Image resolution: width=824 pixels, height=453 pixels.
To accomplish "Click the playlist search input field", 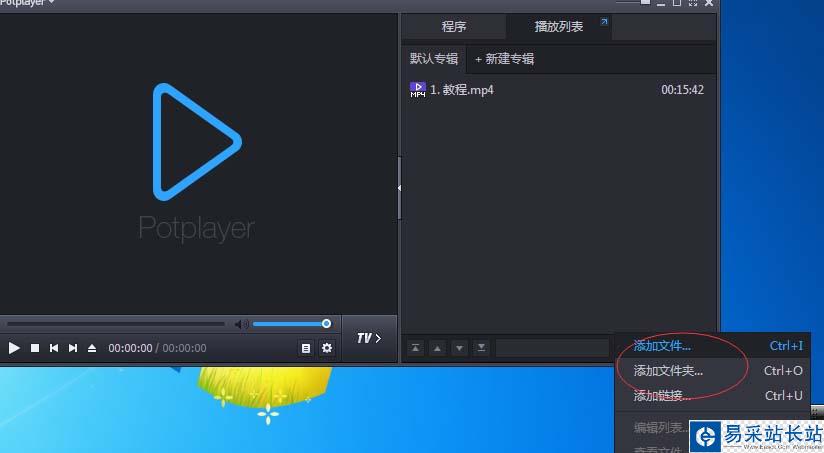I will 552,348.
